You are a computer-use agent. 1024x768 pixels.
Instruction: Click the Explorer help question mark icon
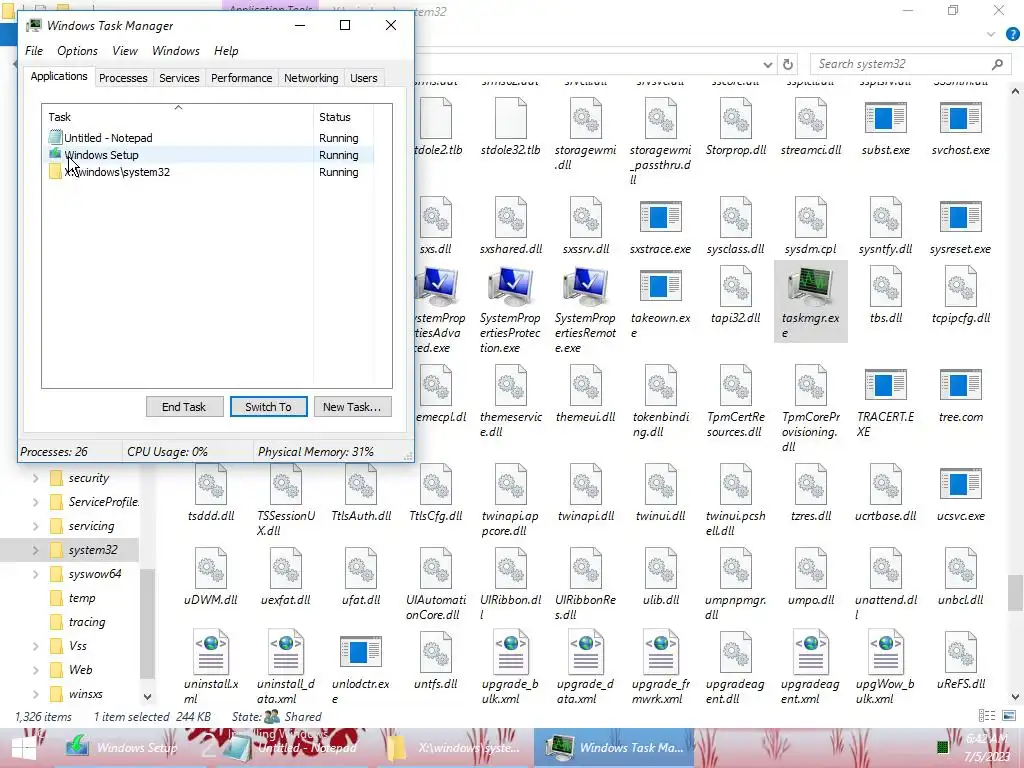tap(1013, 35)
